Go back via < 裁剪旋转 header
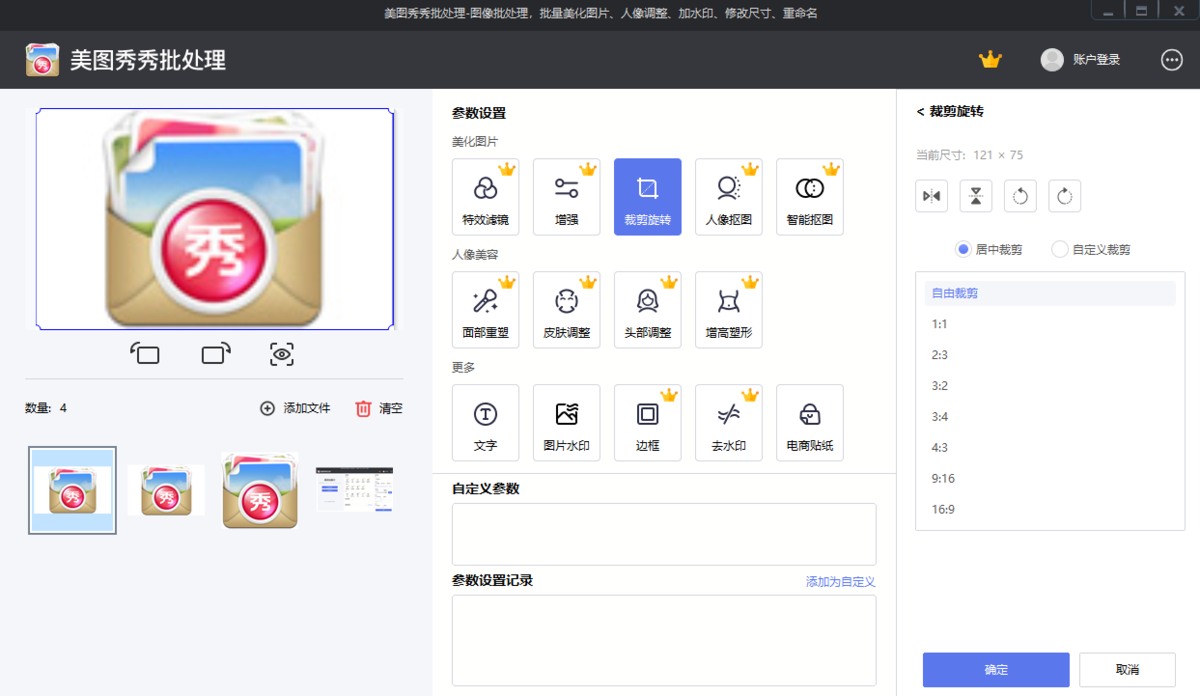 tap(950, 112)
